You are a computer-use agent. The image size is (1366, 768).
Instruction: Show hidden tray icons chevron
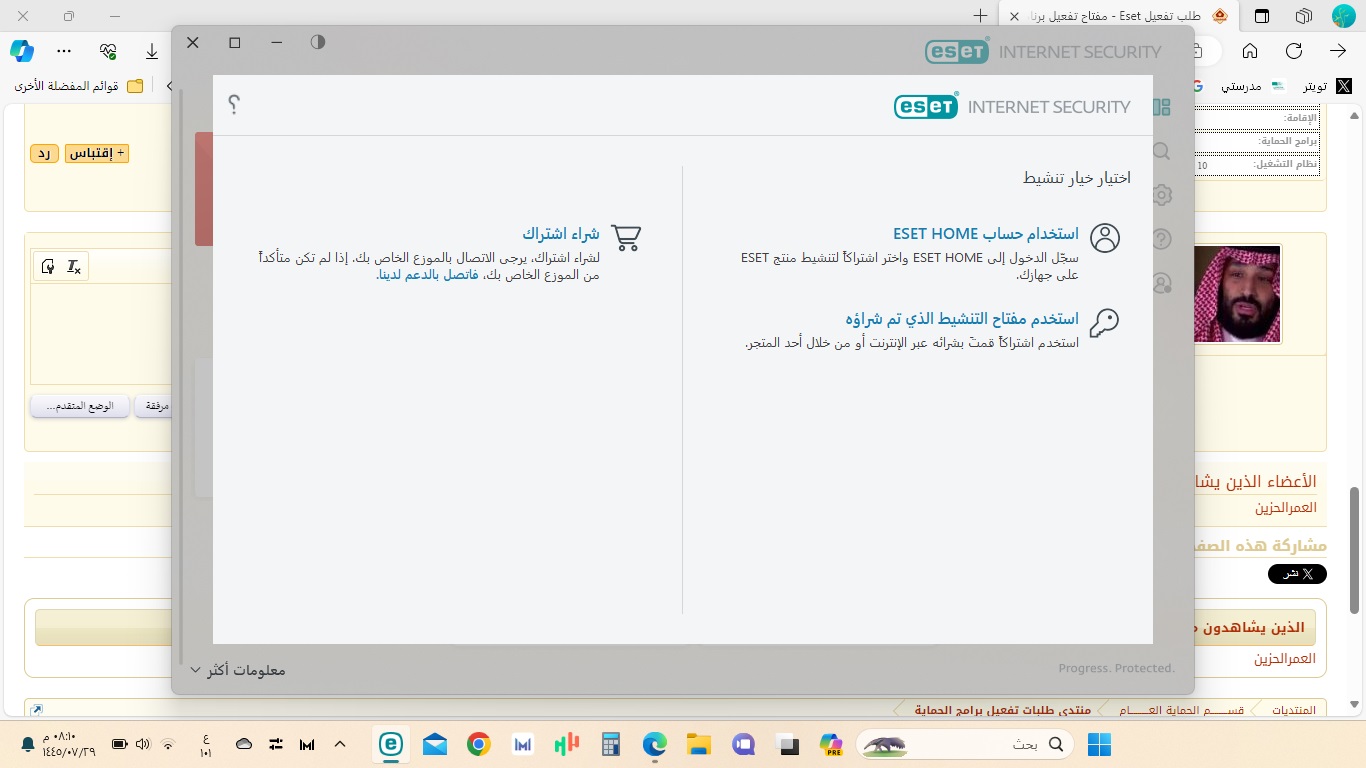pyautogui.click(x=339, y=744)
